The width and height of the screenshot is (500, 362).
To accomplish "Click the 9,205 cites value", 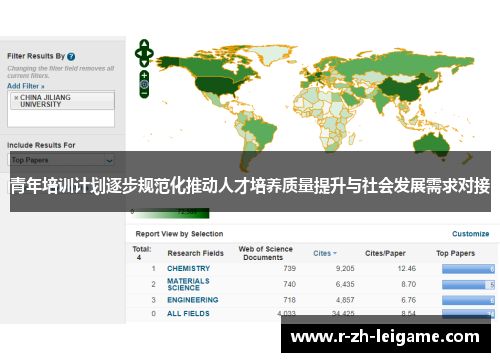I will click(345, 268).
